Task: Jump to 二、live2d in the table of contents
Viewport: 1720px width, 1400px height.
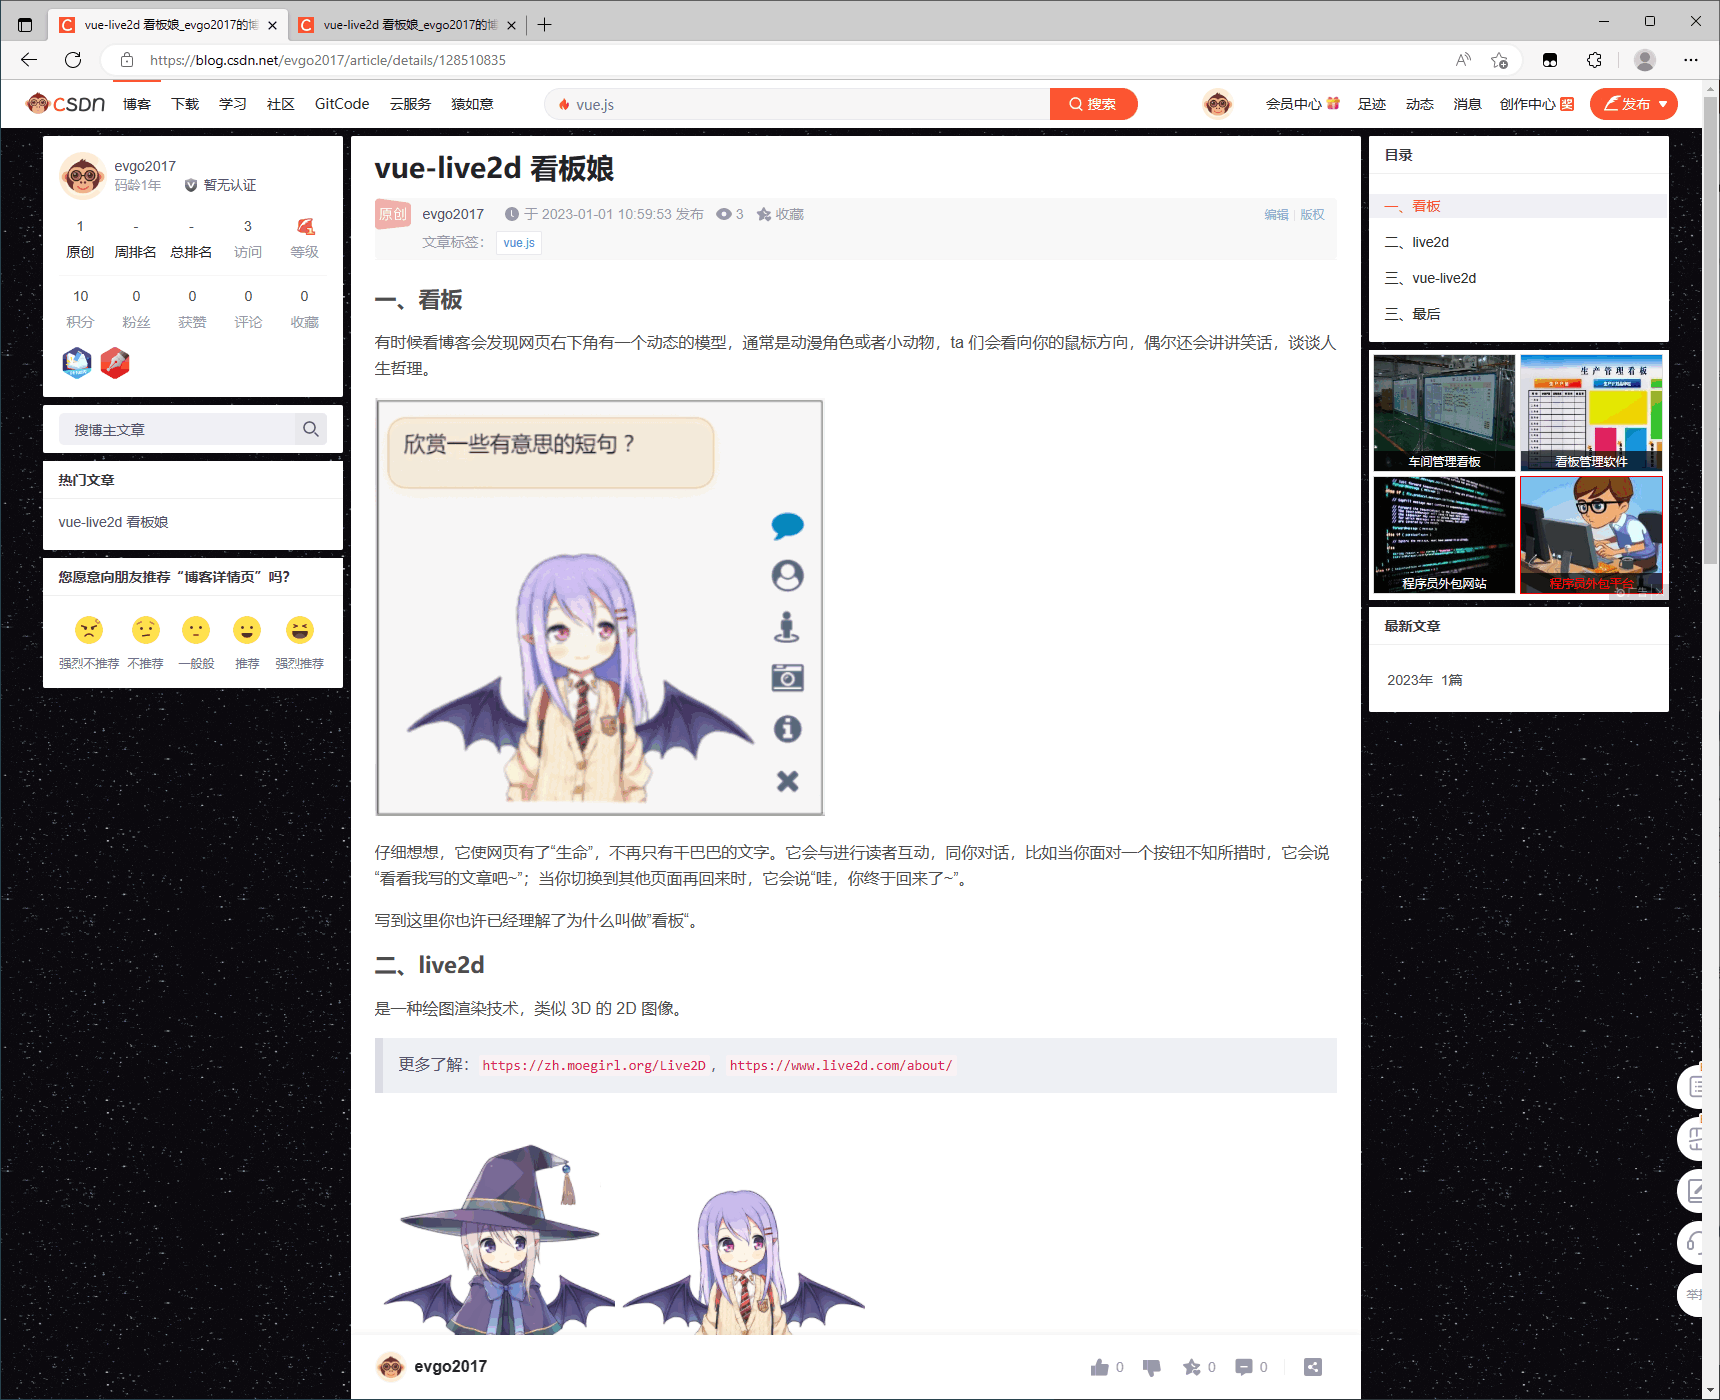Action: [1417, 242]
